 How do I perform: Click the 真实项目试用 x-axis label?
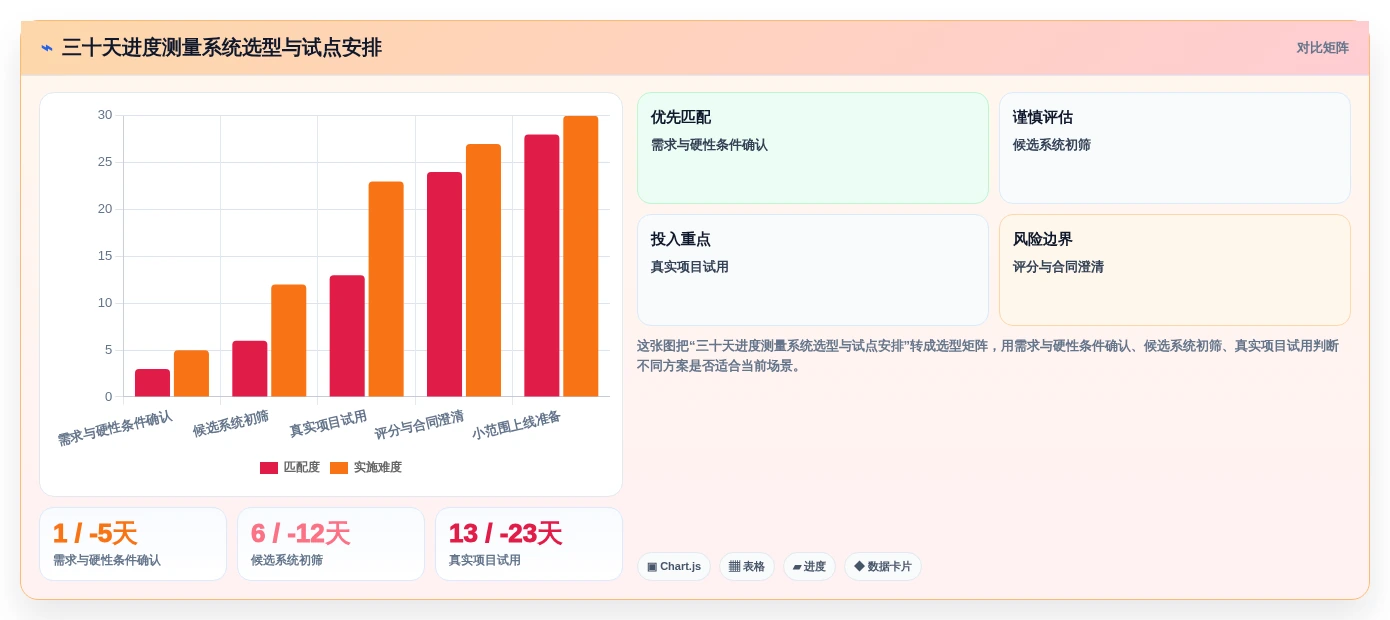328,423
